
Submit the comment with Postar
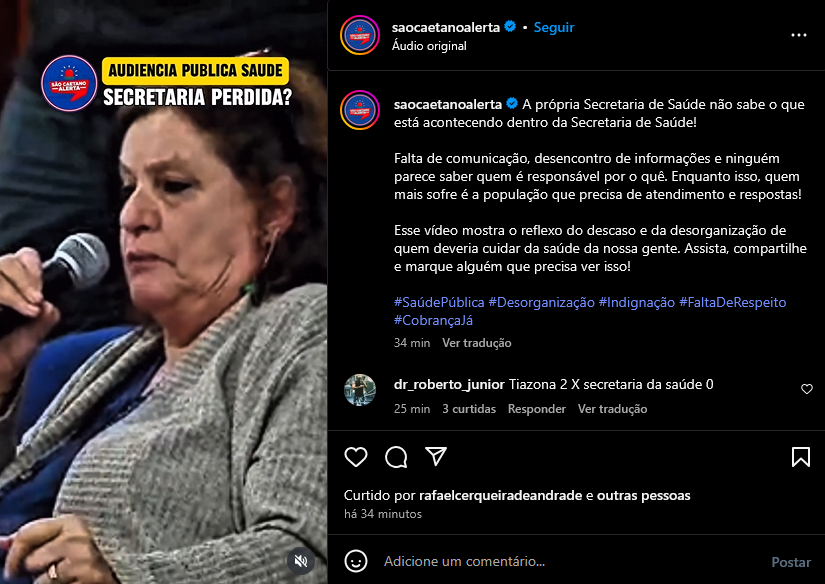click(791, 562)
